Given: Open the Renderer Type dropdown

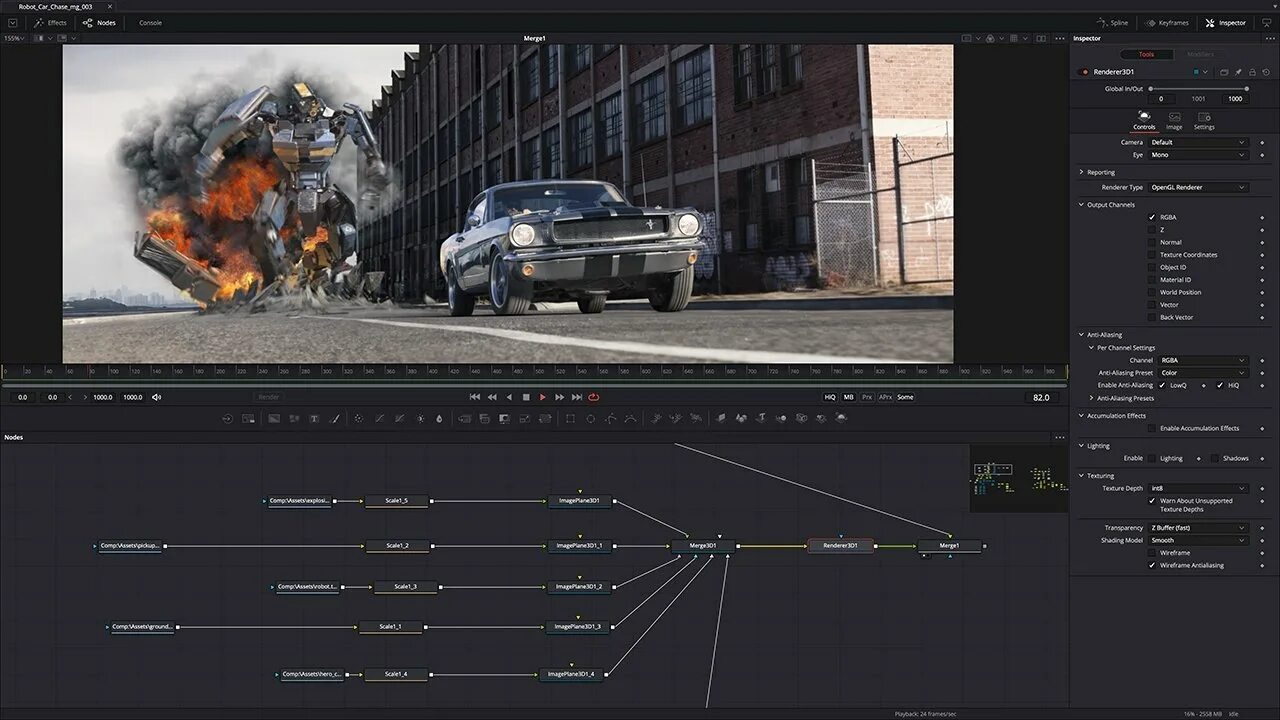Looking at the screenshot, I should tap(1198, 187).
